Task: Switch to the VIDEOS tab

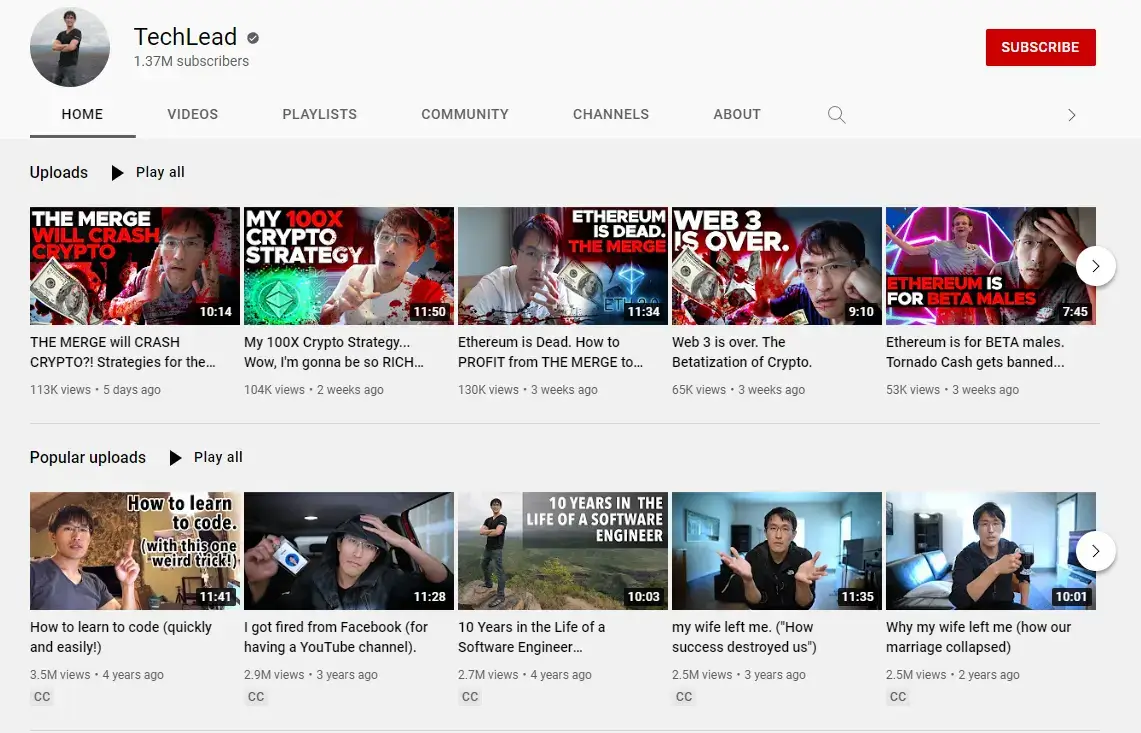Action: 192,114
